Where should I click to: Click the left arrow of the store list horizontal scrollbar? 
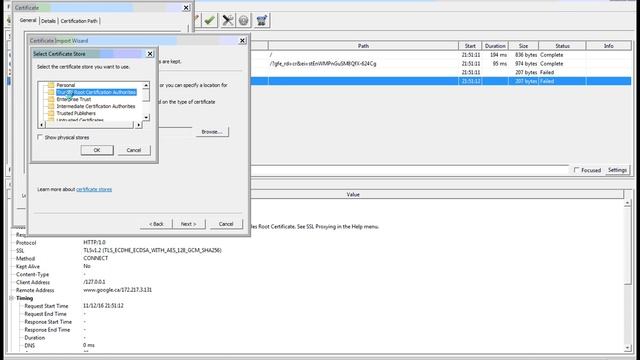click(x=42, y=125)
